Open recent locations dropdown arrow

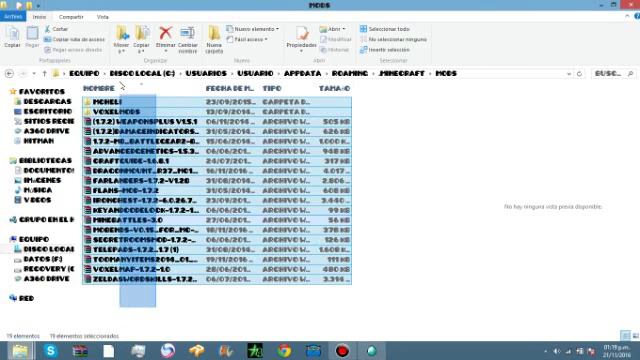pyautogui.click(x=34, y=74)
